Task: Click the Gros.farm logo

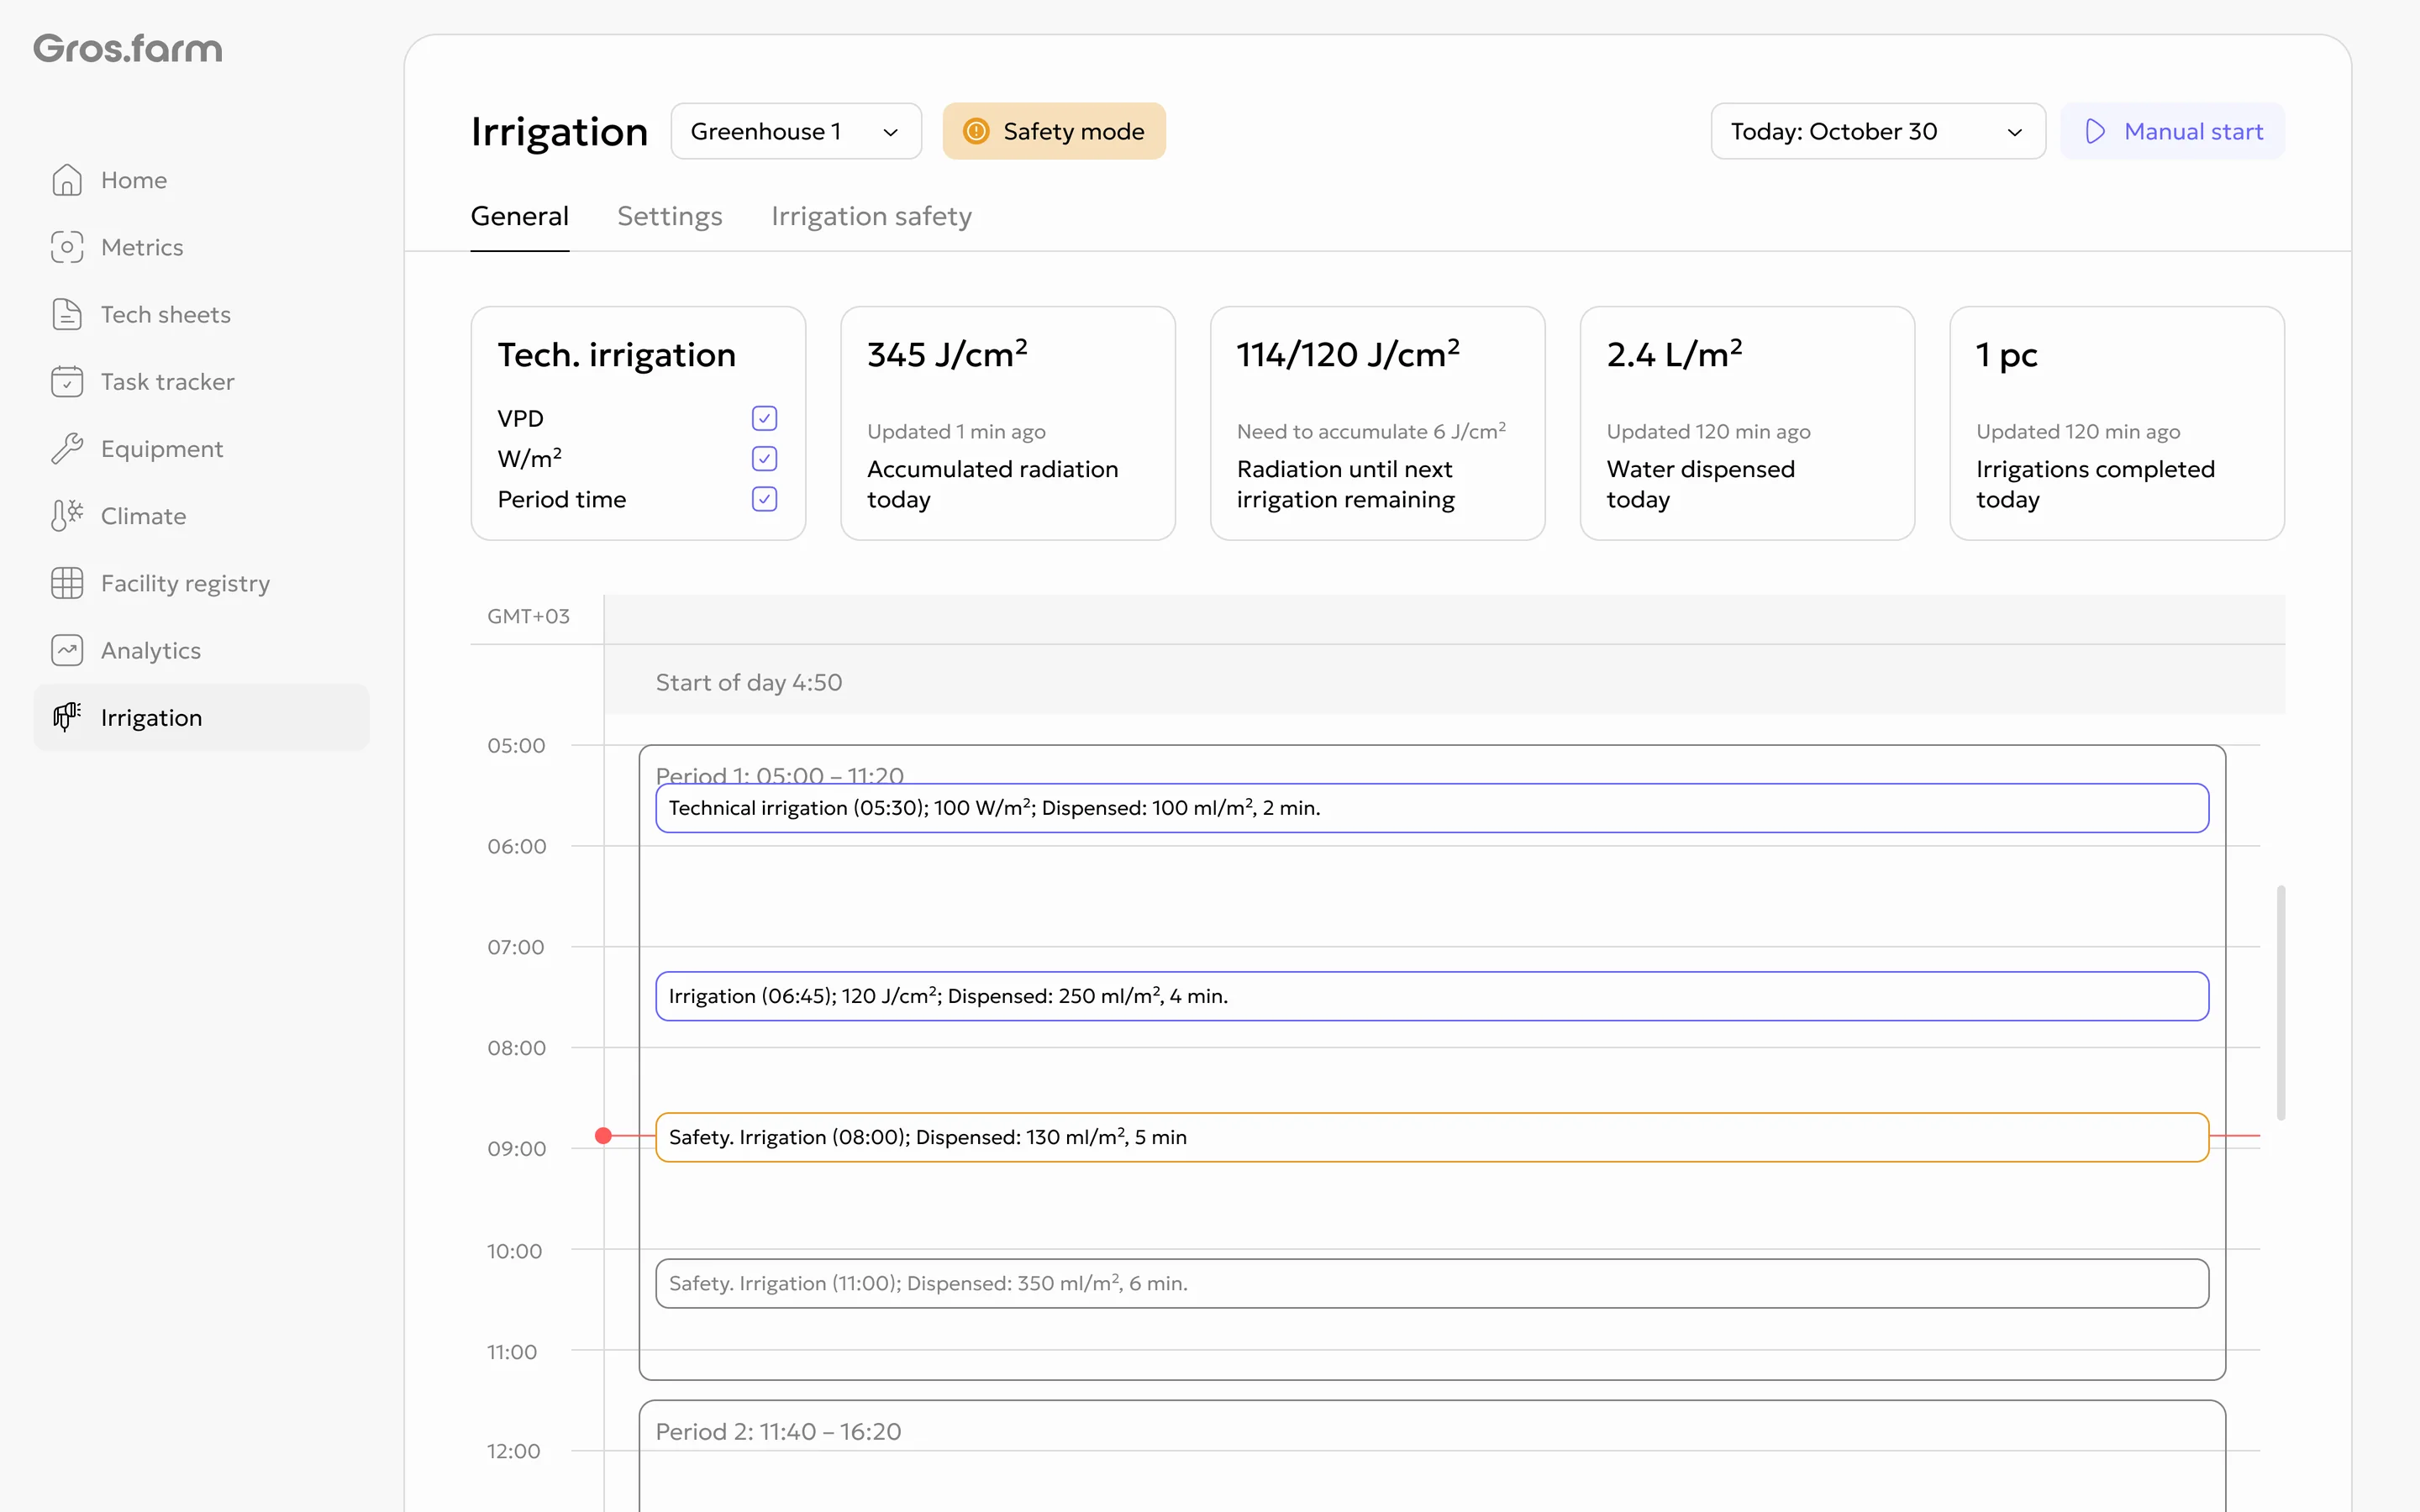Action: (128, 48)
